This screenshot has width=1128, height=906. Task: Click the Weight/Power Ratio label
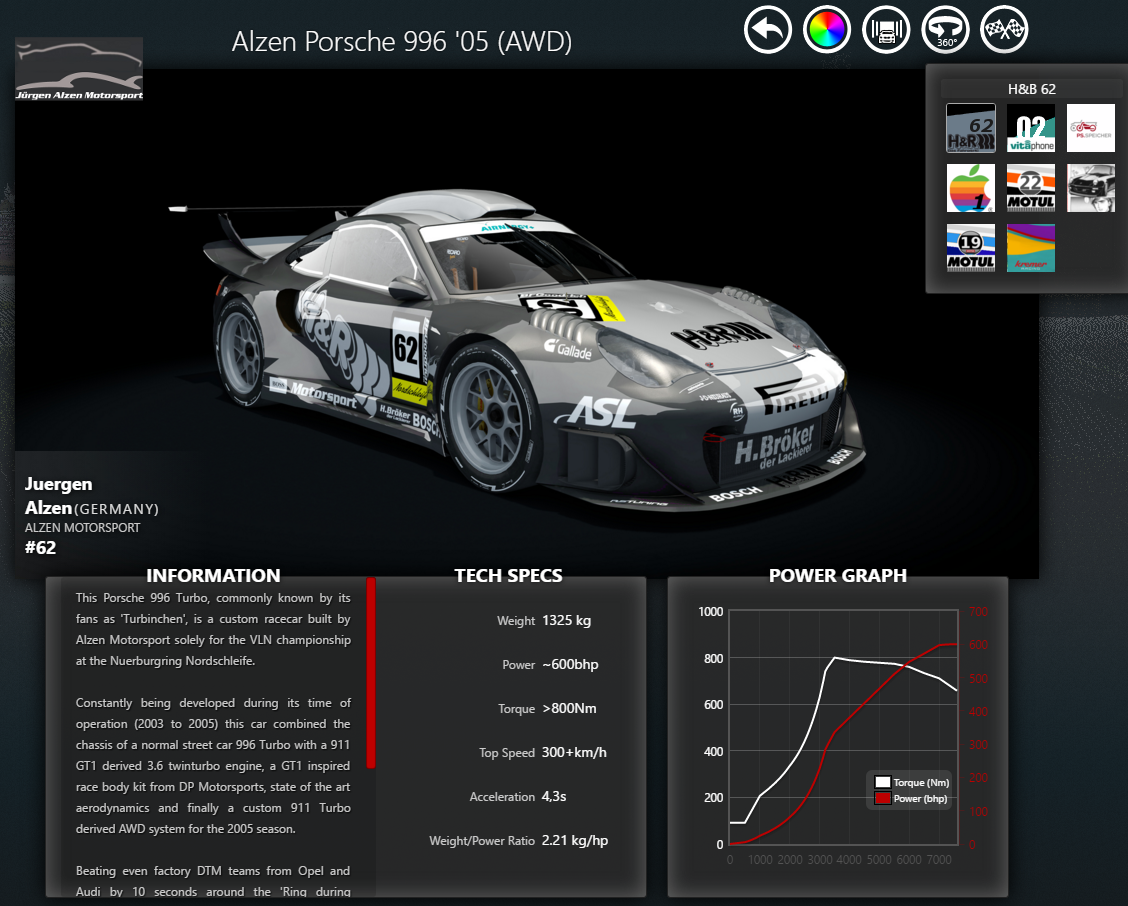click(x=482, y=841)
